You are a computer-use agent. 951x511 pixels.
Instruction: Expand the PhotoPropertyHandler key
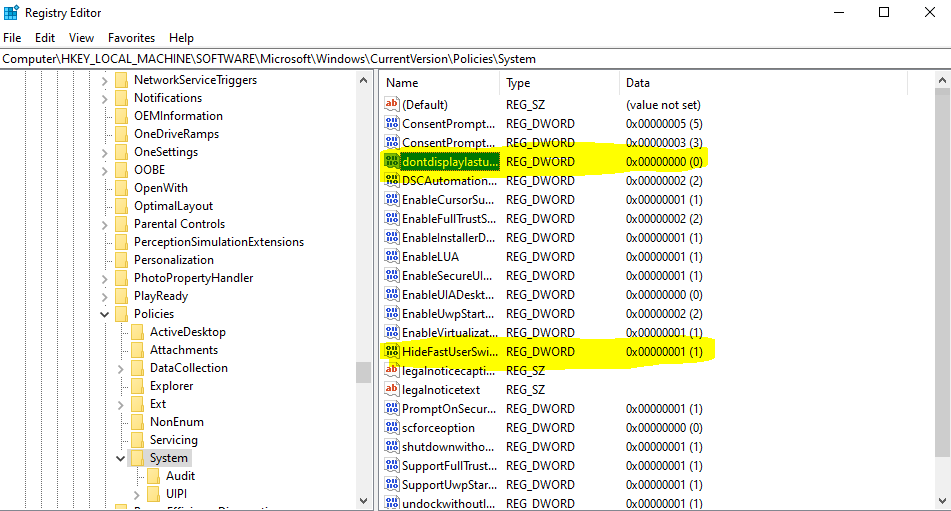(104, 279)
